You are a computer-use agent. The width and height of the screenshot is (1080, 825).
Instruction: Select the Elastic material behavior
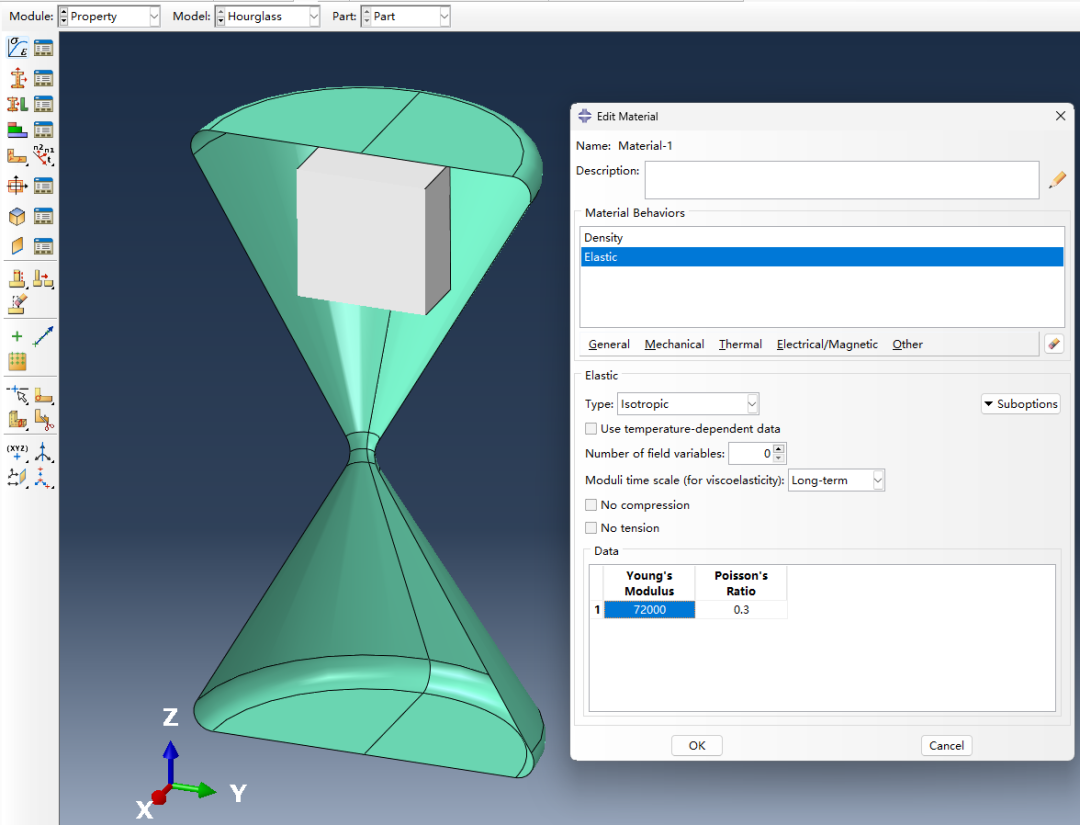822,257
